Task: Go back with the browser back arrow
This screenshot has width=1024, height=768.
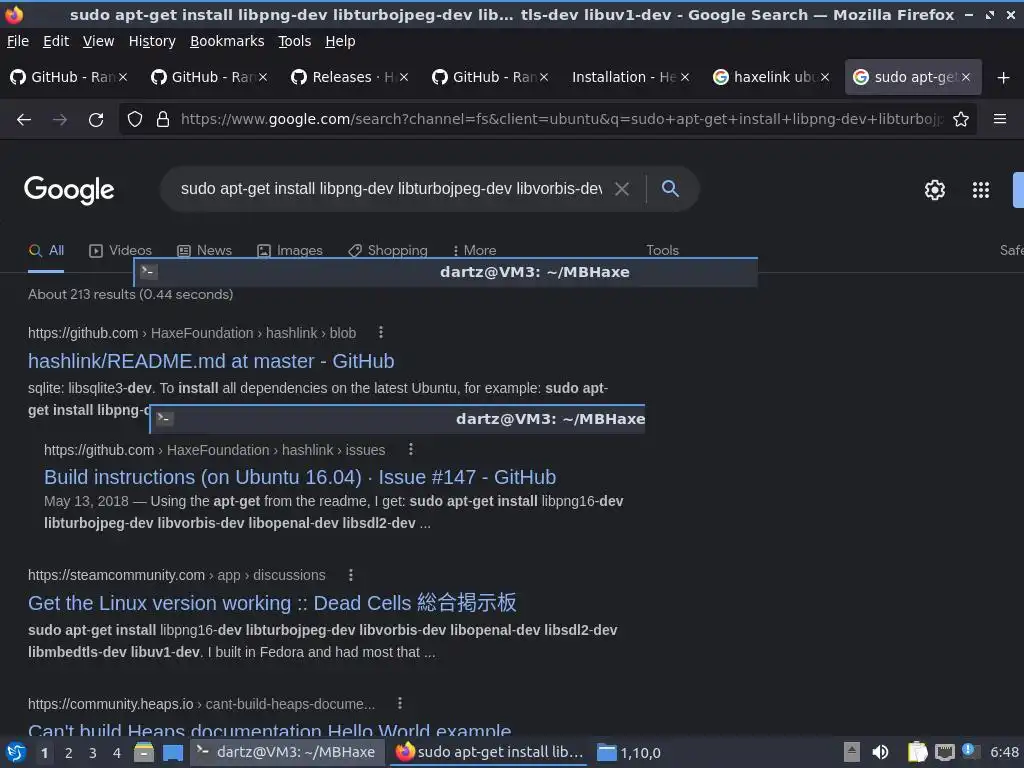Action: click(x=24, y=120)
